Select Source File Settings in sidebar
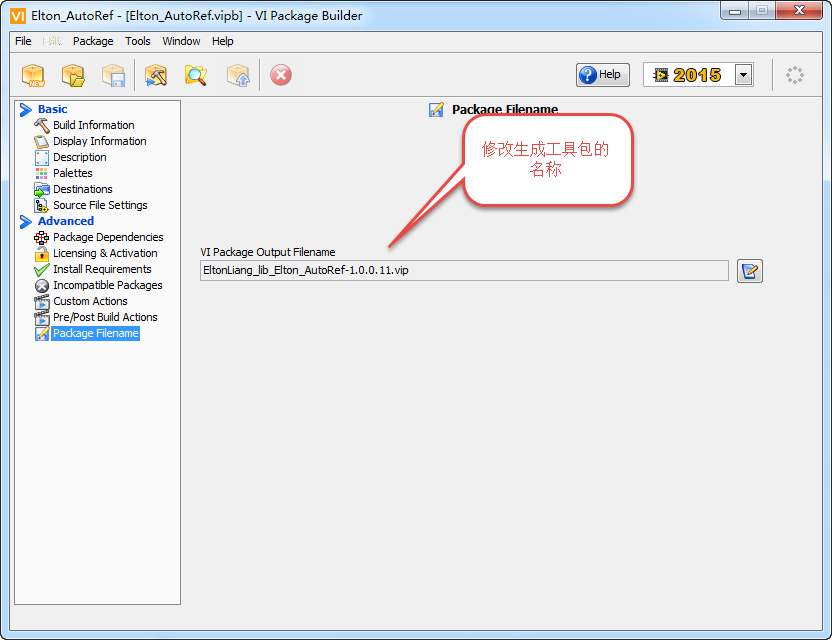Screen dimensions: 832x640 coord(100,205)
